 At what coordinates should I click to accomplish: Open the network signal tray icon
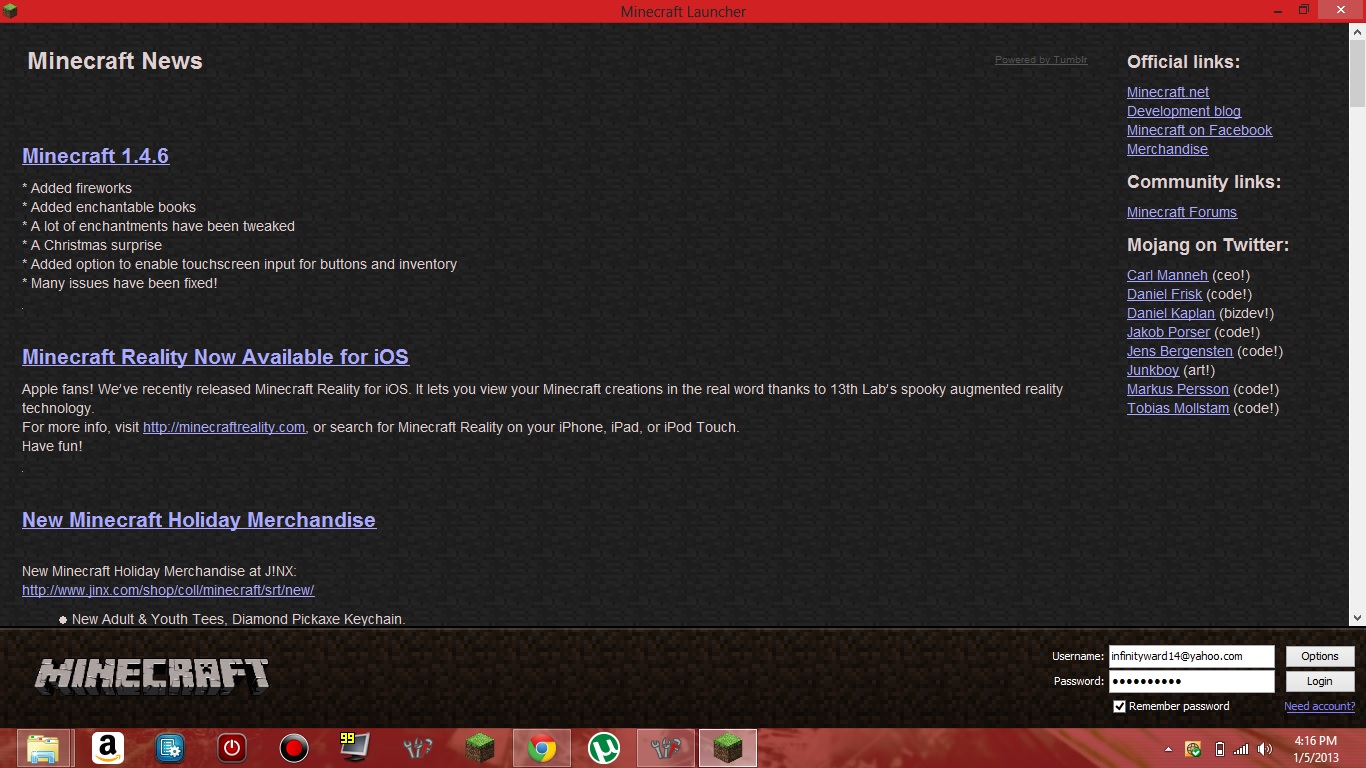pyautogui.click(x=1242, y=749)
